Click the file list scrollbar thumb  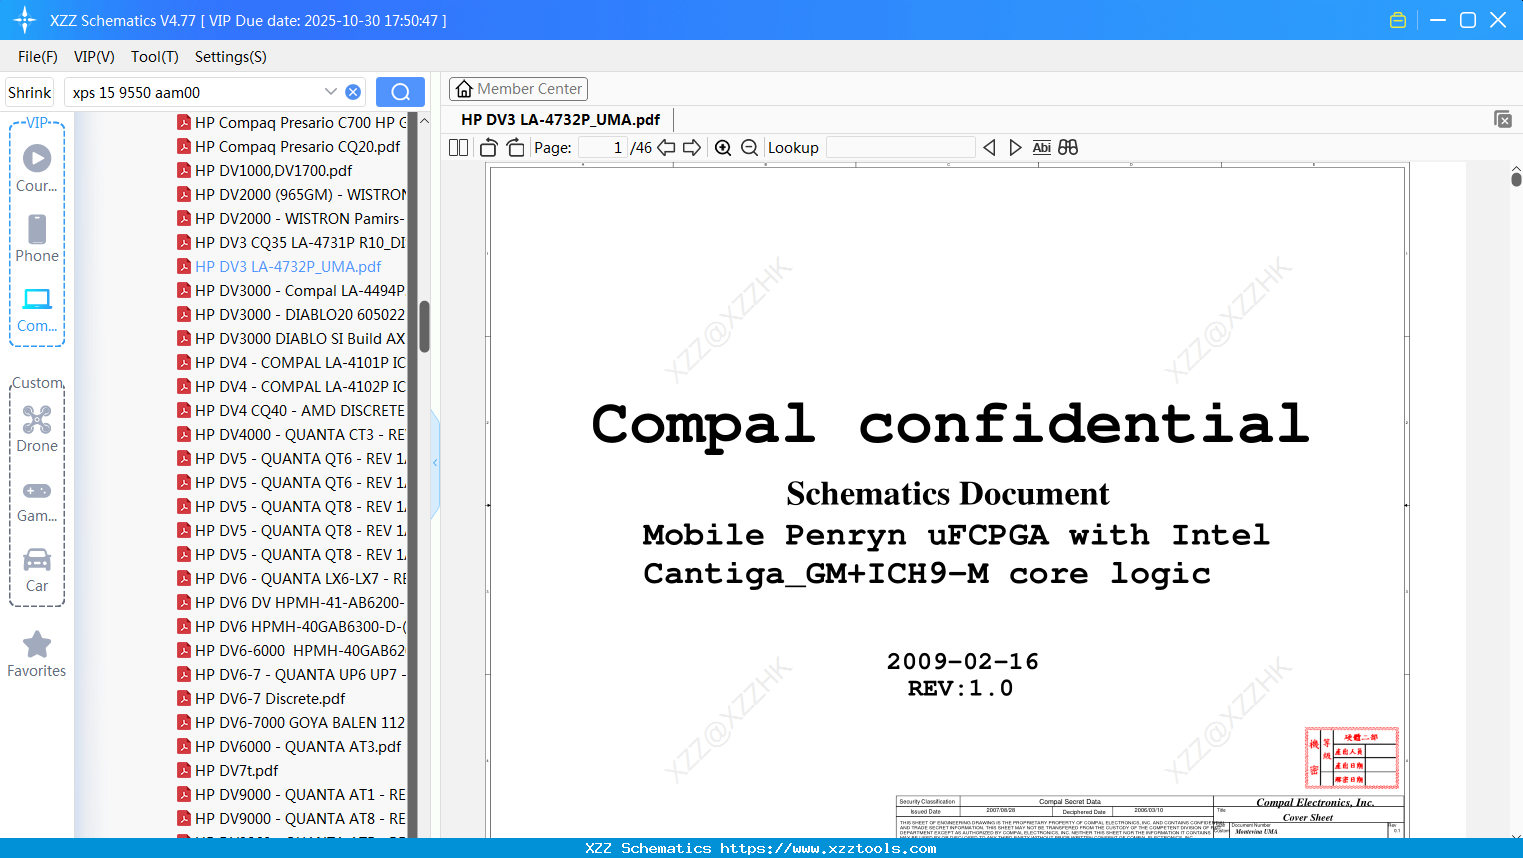(424, 327)
